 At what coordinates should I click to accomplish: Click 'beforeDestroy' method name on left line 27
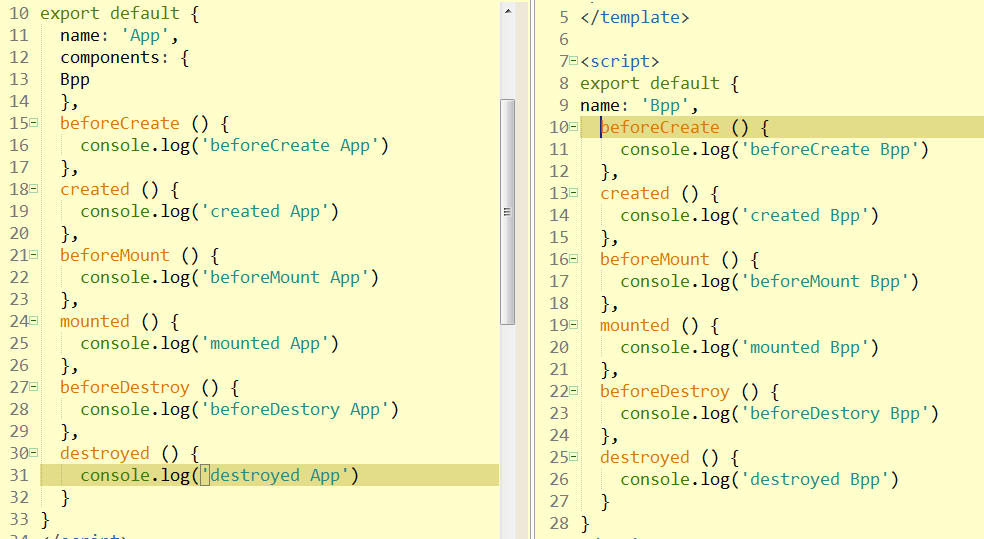tap(125, 387)
